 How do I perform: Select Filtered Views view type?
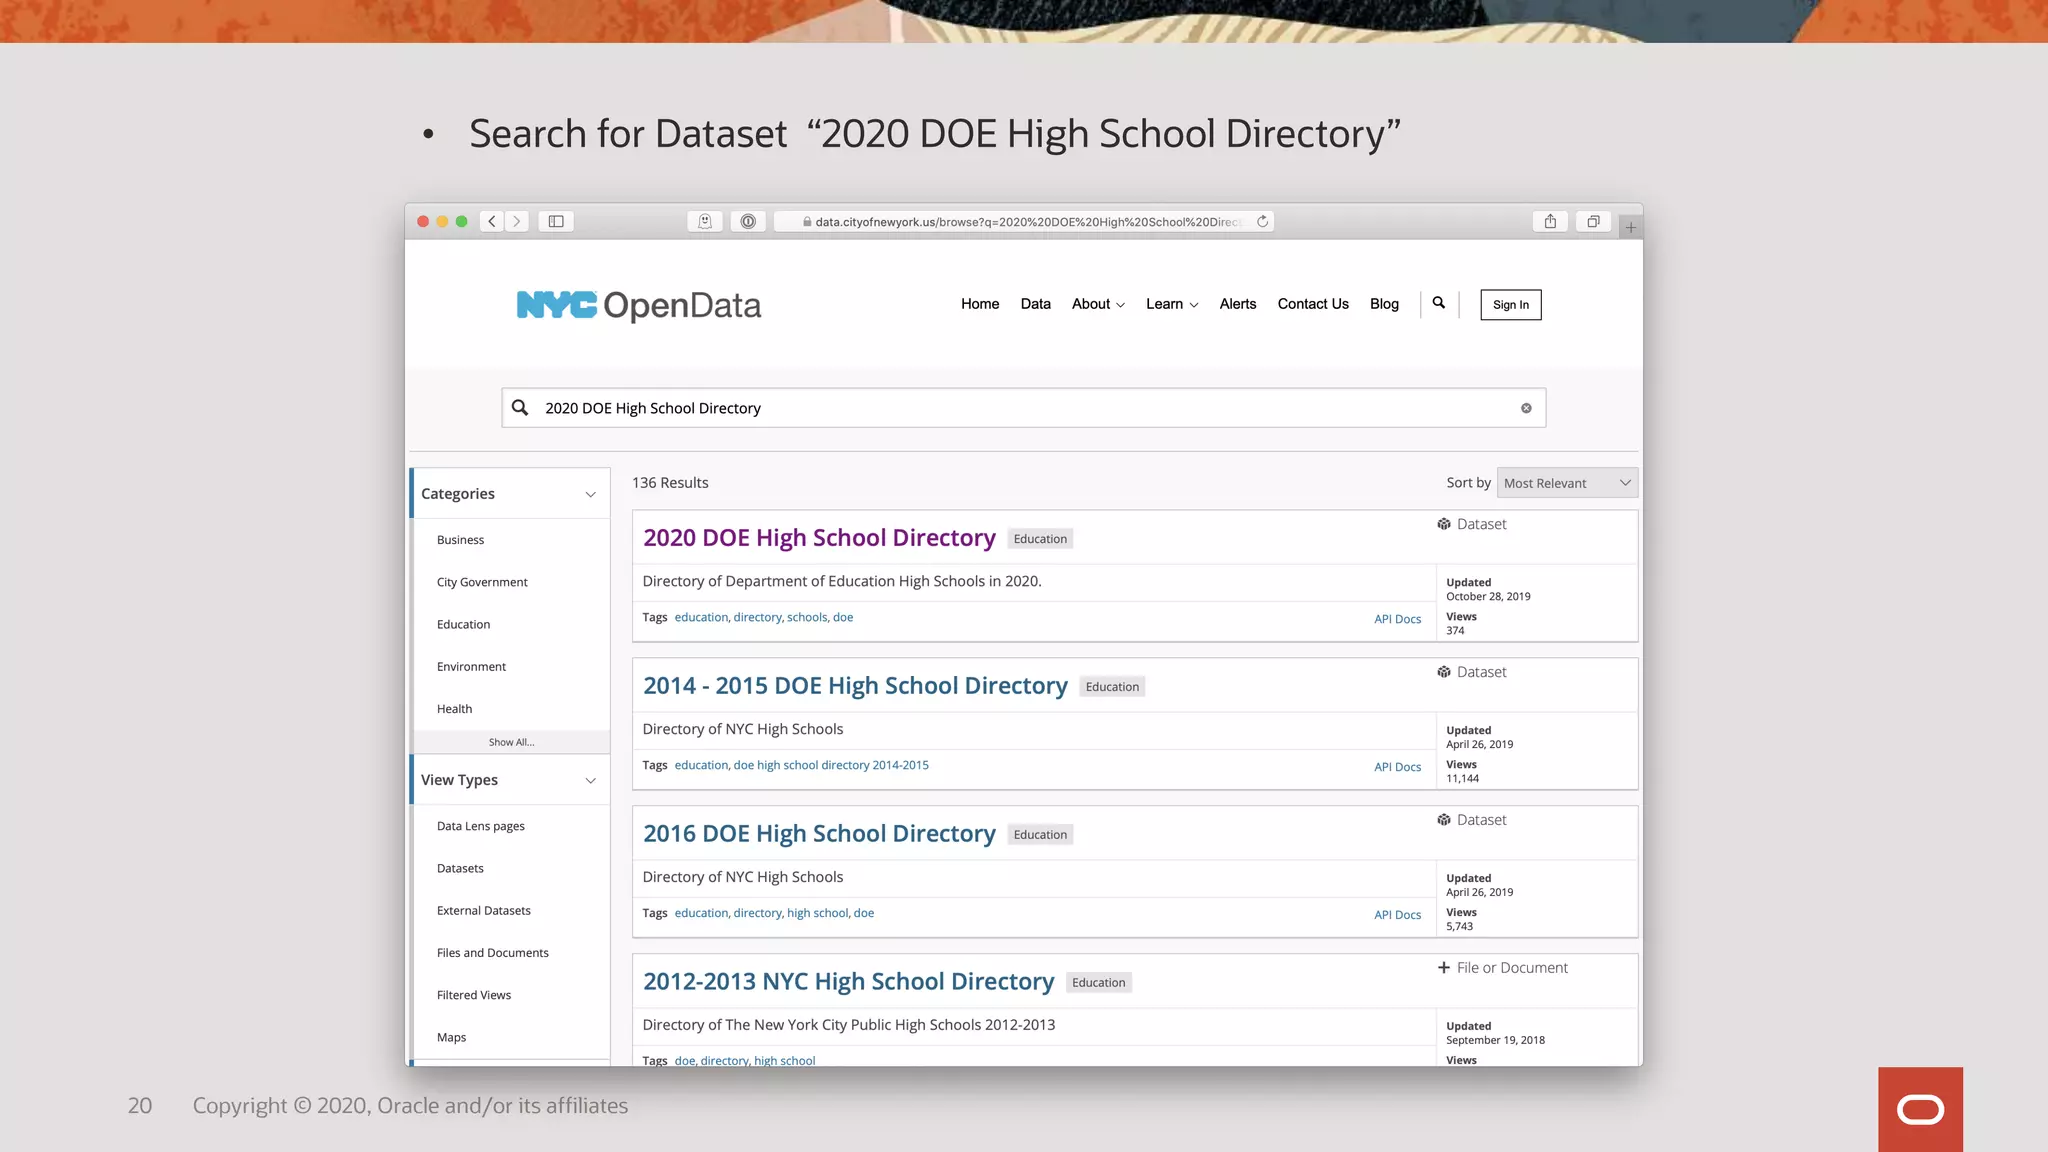point(473,995)
